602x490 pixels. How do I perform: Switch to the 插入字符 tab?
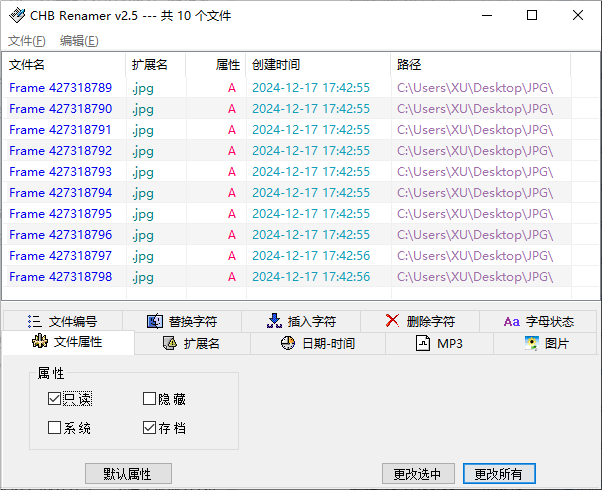[x=301, y=321]
